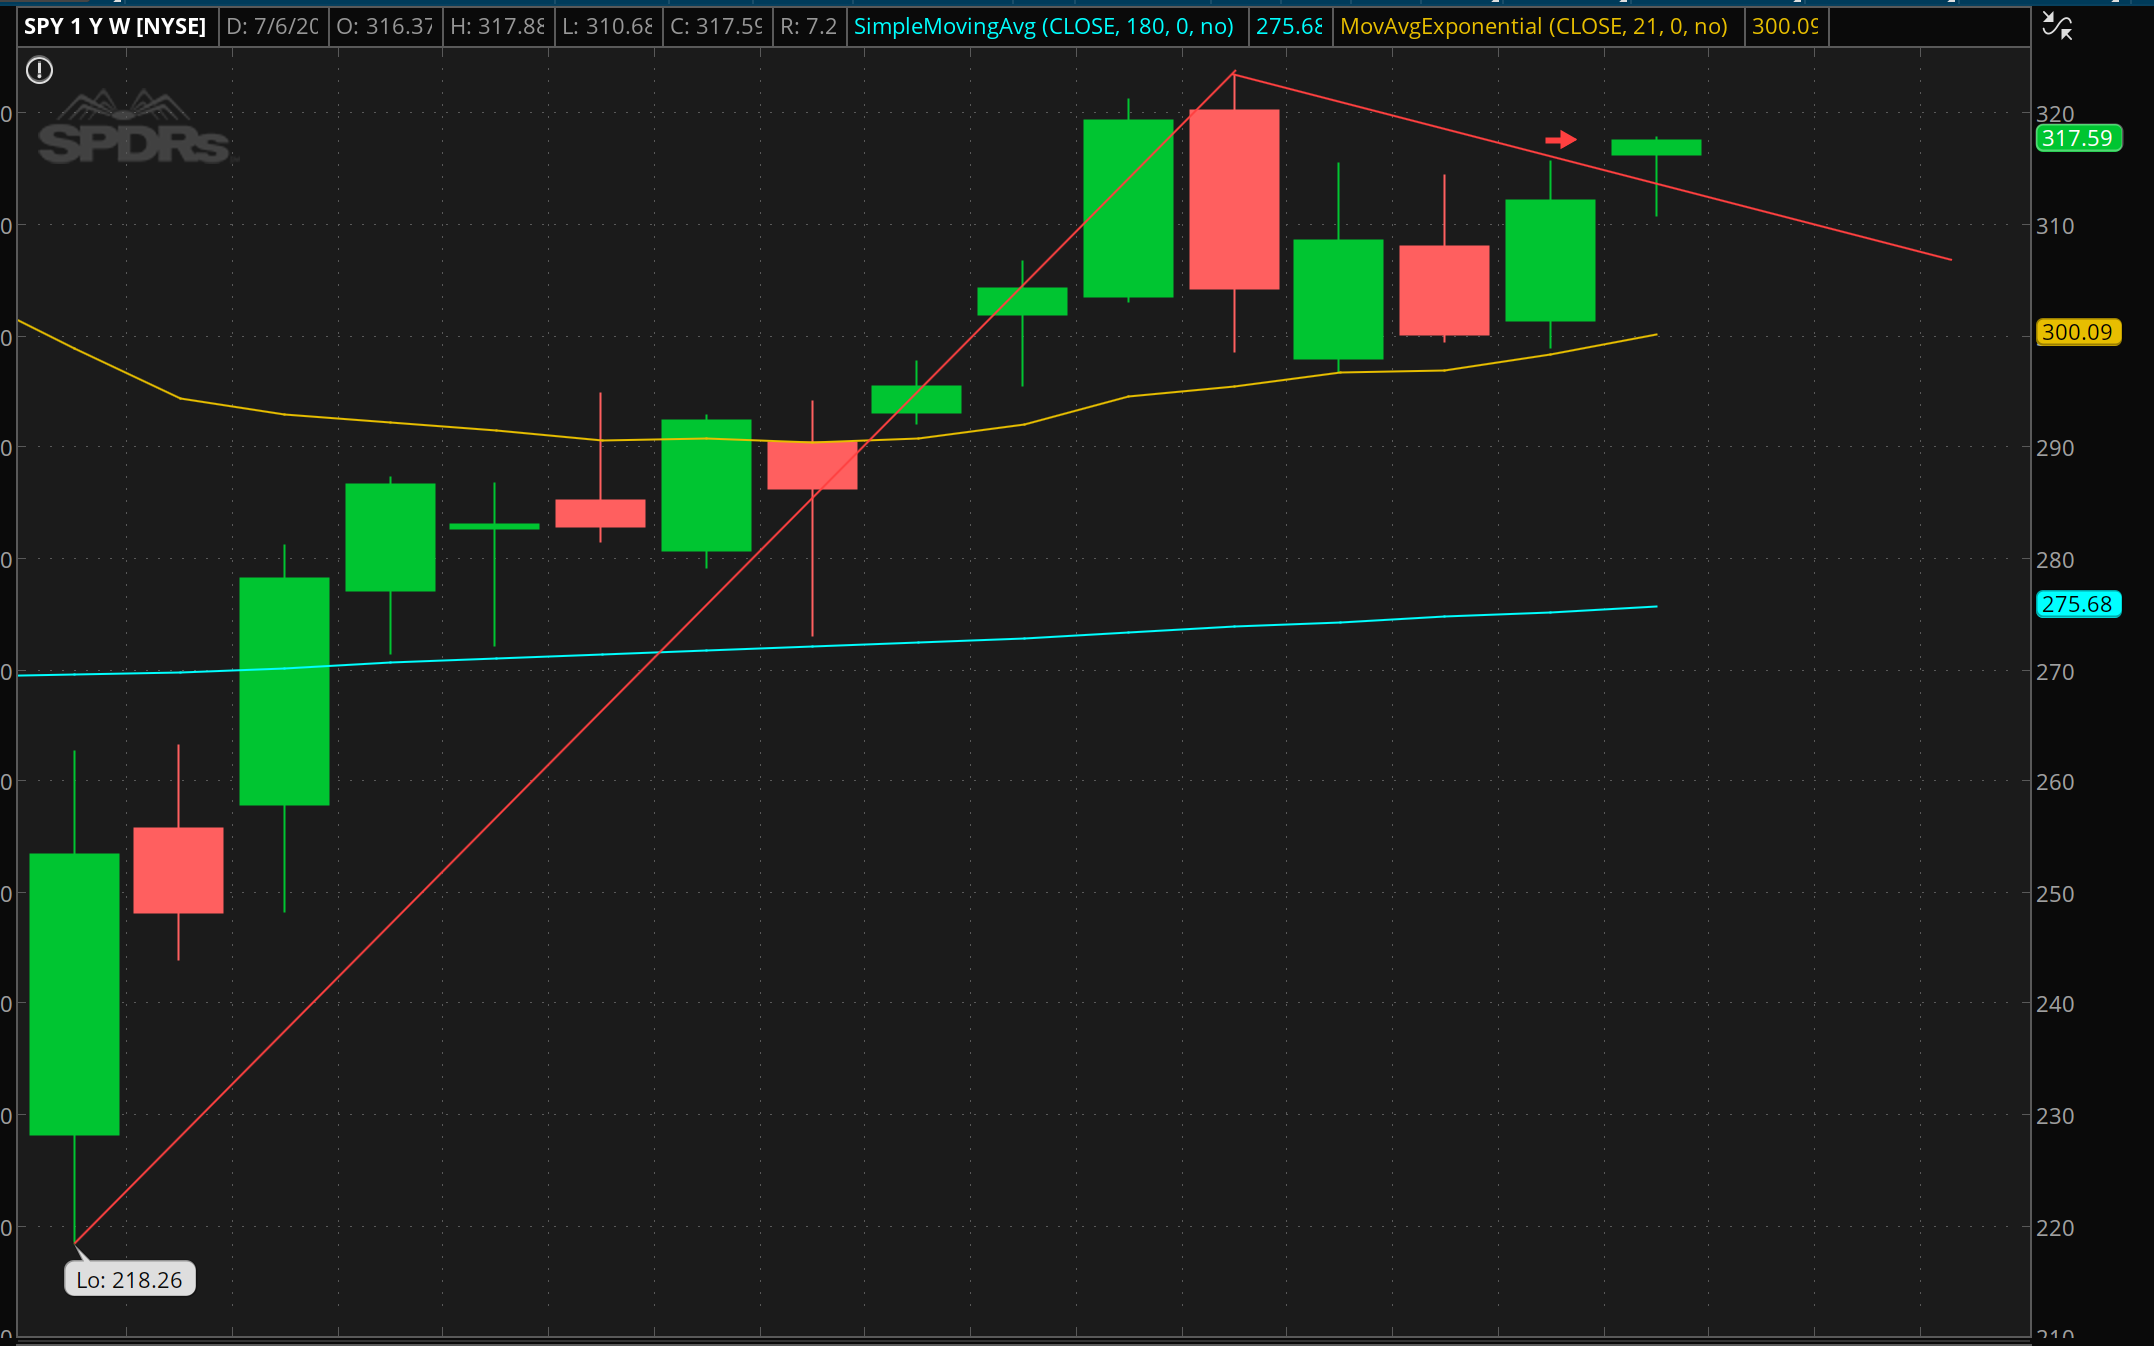Click the C: 317.59 close value field
2154x1346 pixels.
715,26
